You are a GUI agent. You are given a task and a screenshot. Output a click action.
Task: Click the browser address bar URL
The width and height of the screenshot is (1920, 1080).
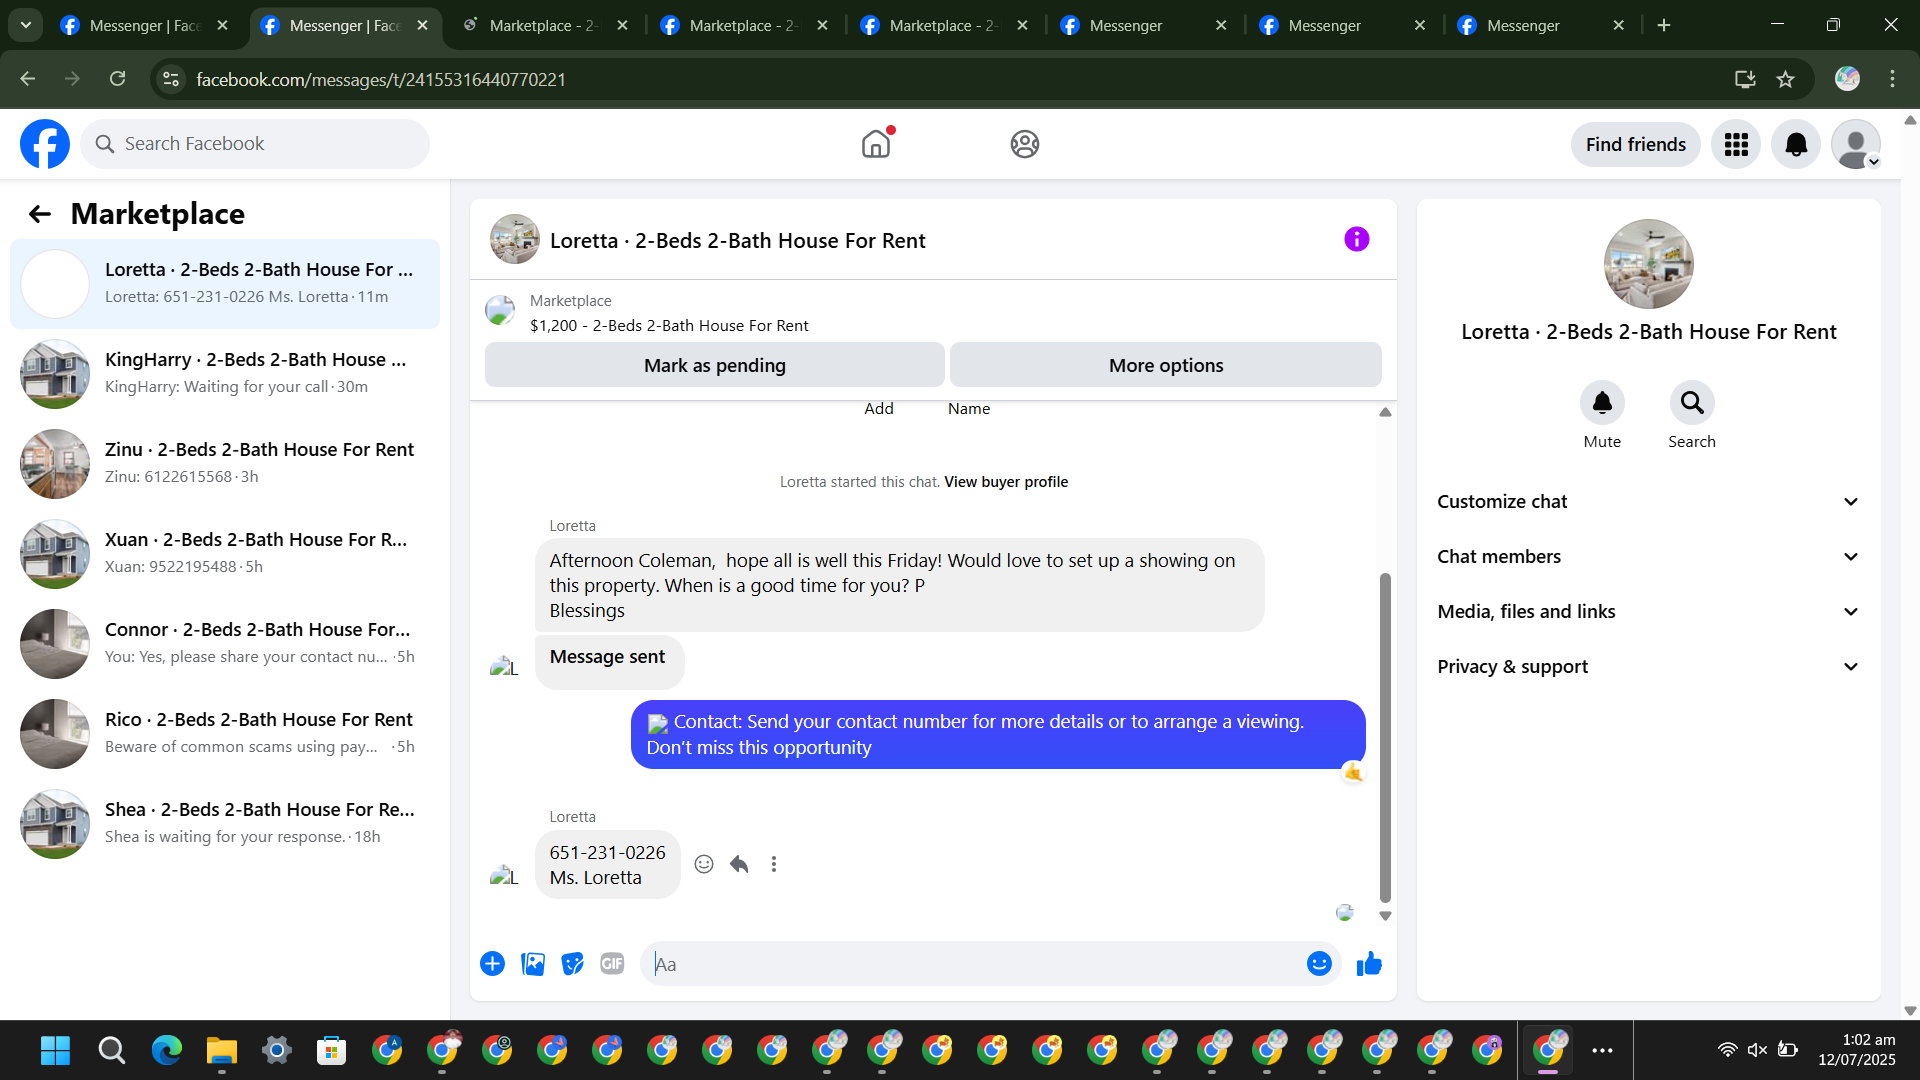(x=381, y=79)
